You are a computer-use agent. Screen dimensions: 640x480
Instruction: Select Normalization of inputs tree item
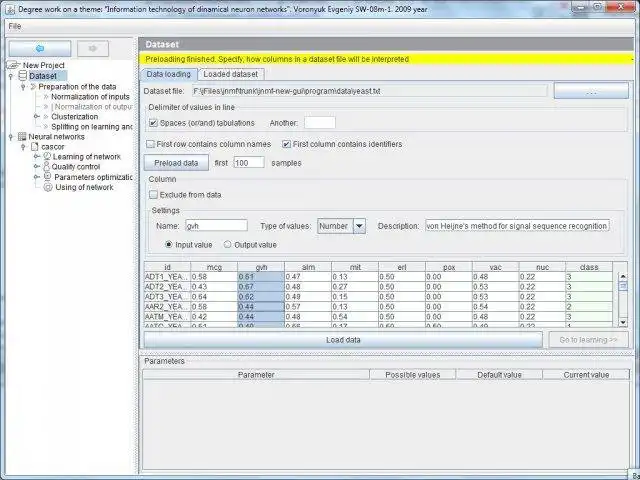point(90,97)
